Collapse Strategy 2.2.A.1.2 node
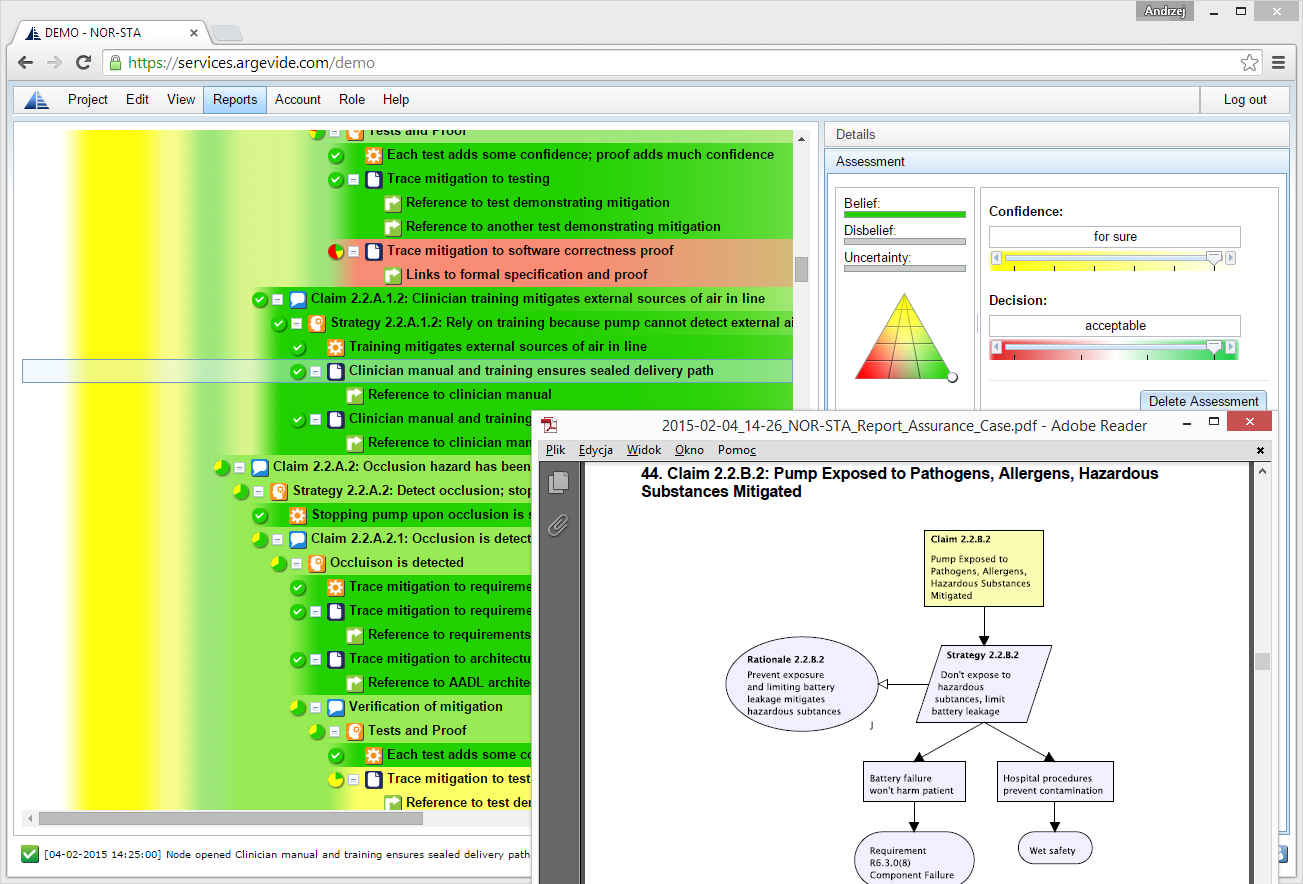This screenshot has width=1303, height=884. [297, 323]
